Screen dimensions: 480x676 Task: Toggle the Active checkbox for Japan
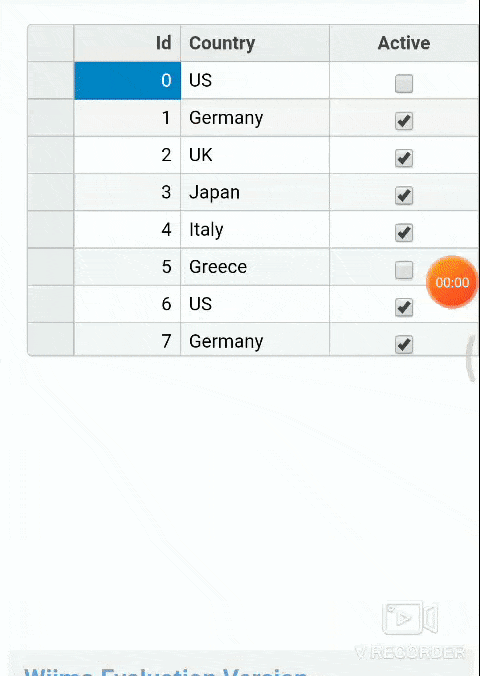(404, 196)
